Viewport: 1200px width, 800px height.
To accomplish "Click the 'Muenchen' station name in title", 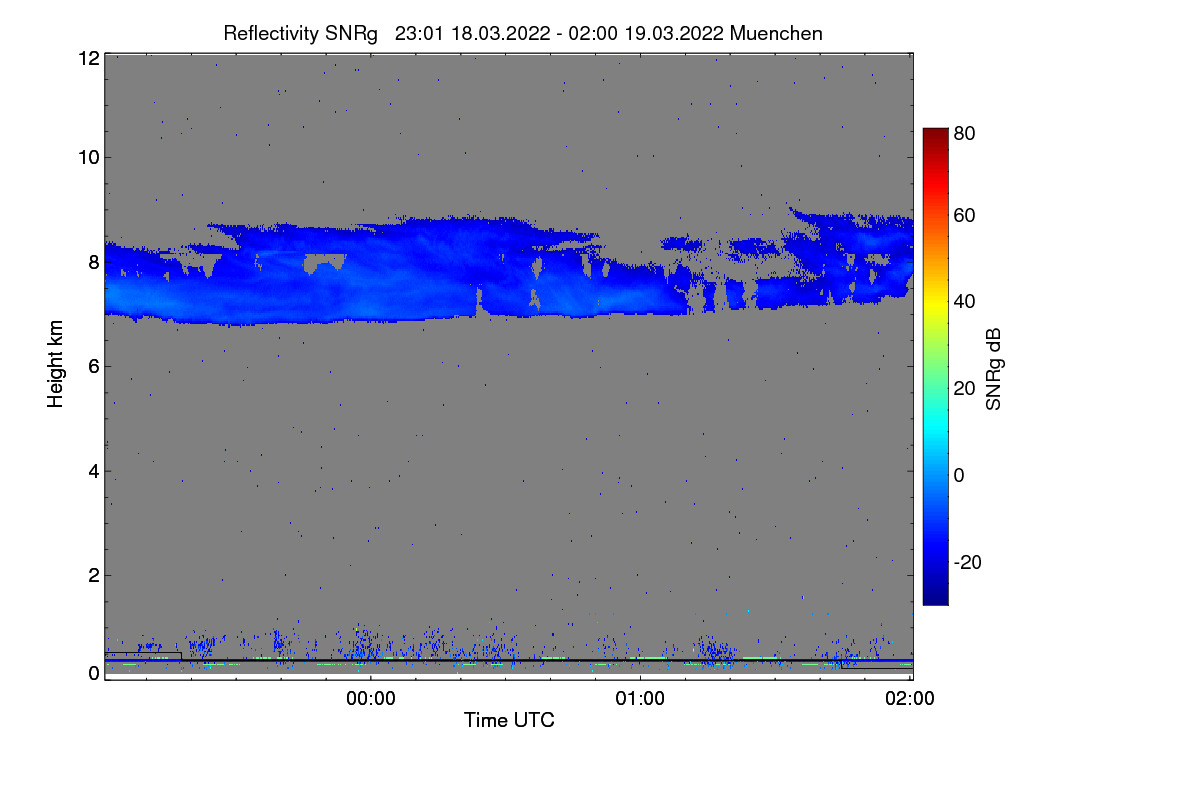I will (x=776, y=34).
